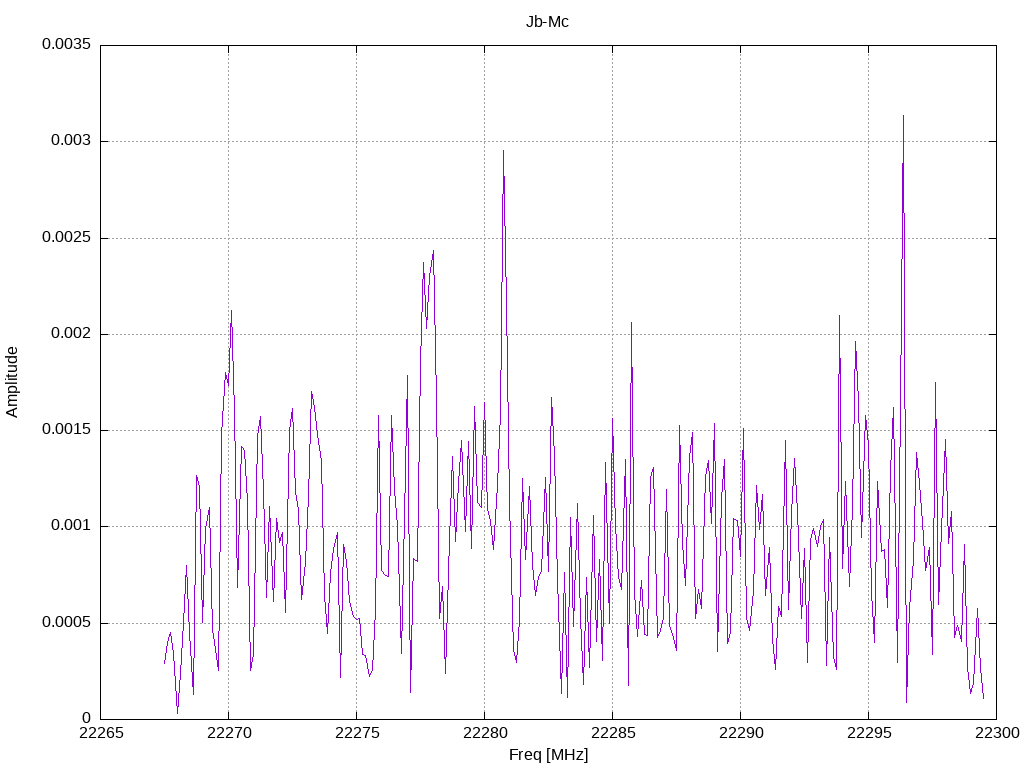Click the plot title Jb-Mc
The height and width of the screenshot is (768, 1024).
pyautogui.click(x=547, y=22)
